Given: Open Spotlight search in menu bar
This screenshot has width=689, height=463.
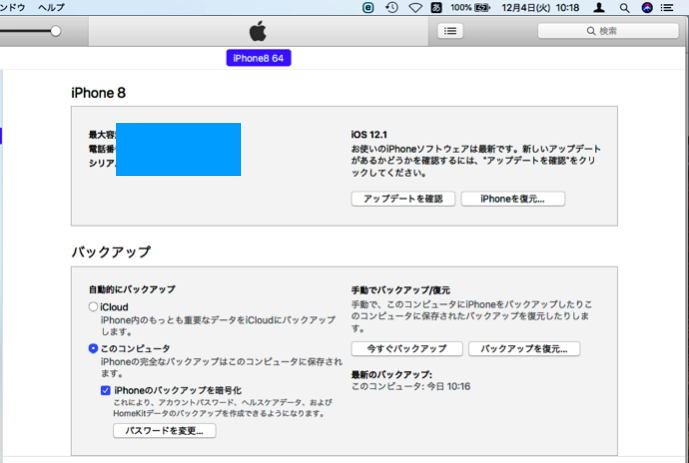Looking at the screenshot, I should pyautogui.click(x=624, y=7).
